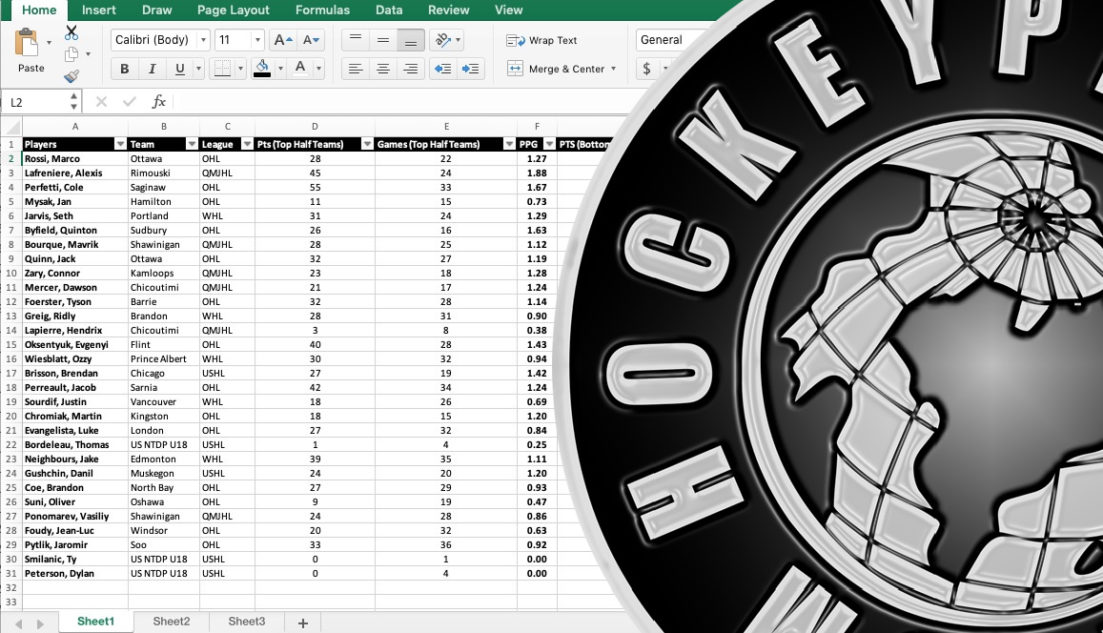
Task: Click the Name Box showing L2
Action: (x=41, y=102)
